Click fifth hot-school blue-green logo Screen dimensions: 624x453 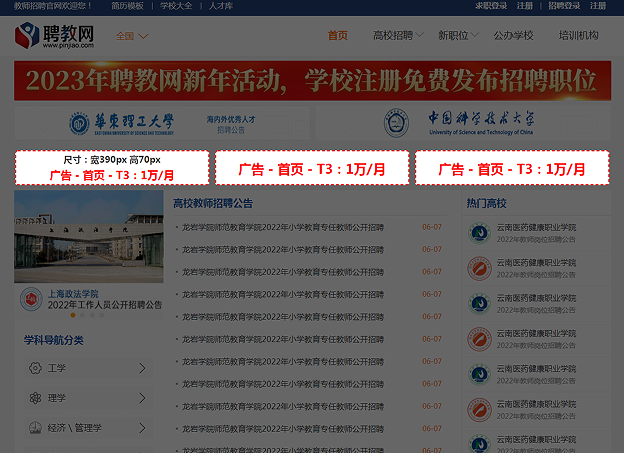pyautogui.click(x=479, y=375)
